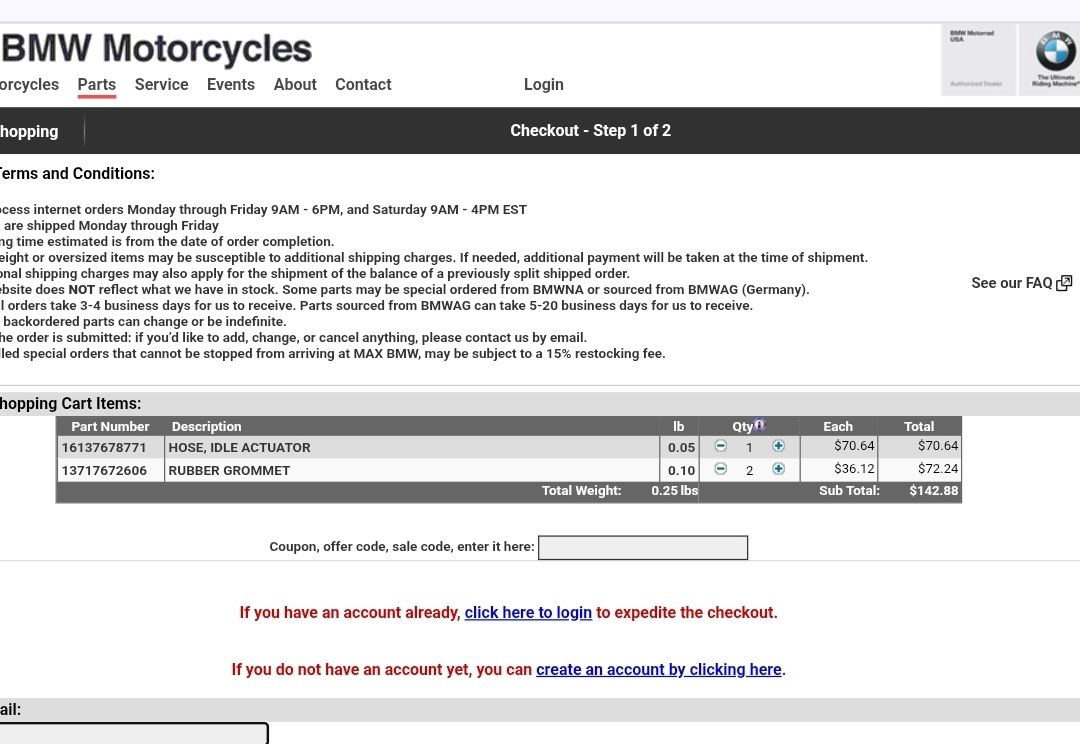Open the FAQ external link icon
1080x744 pixels.
point(1064,283)
